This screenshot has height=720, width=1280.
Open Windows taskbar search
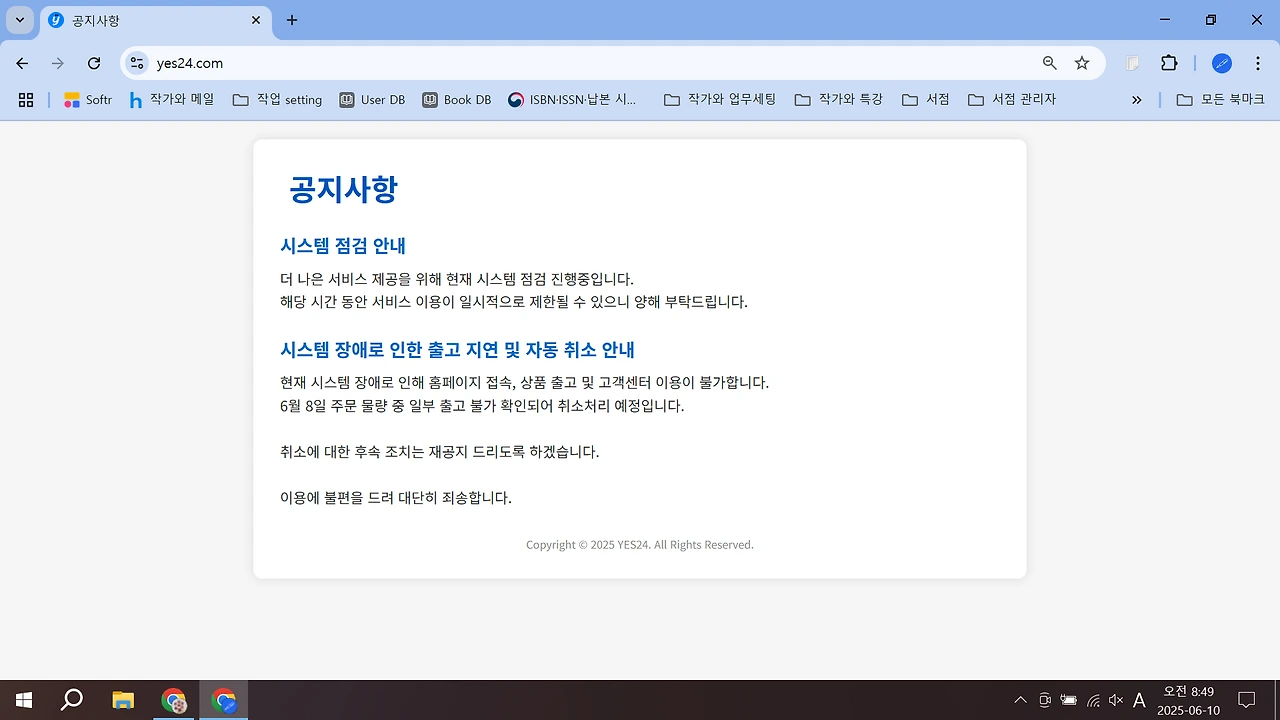tap(72, 700)
